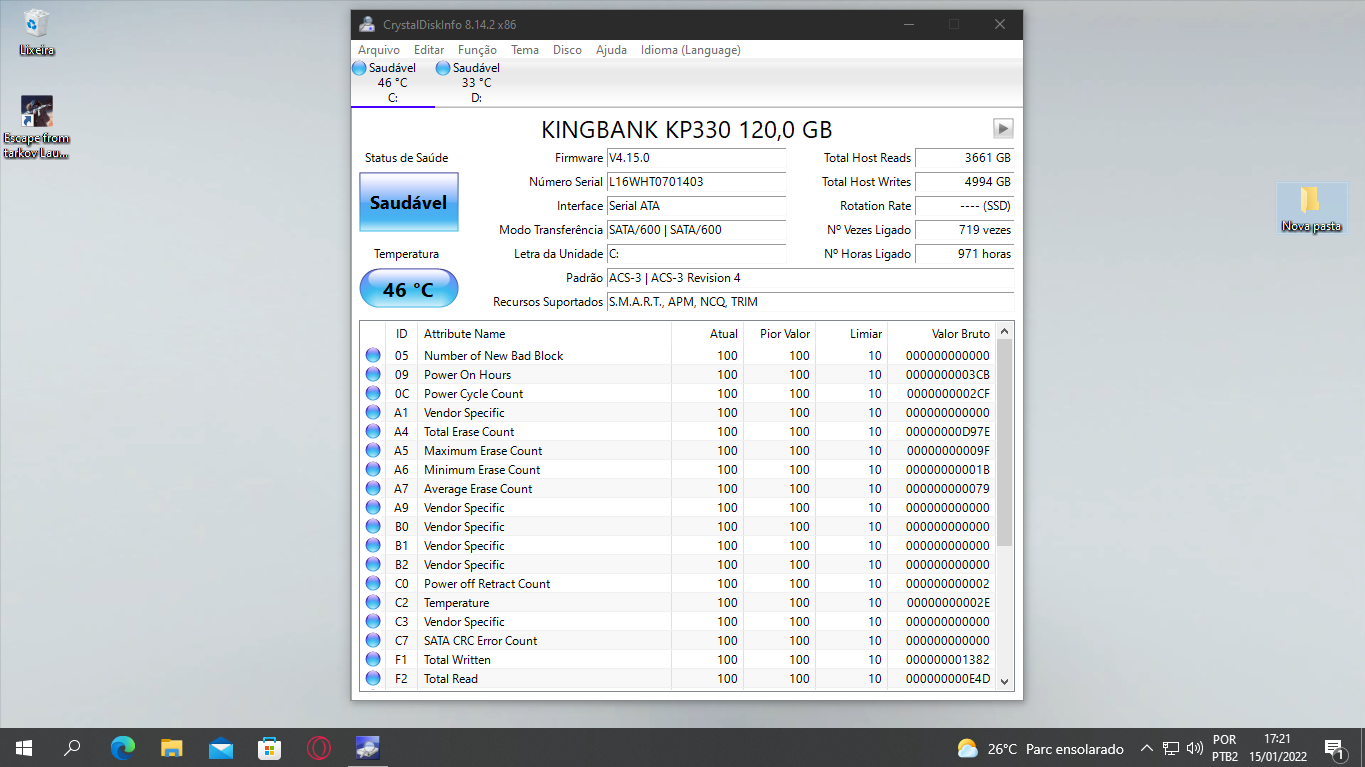Open taskbar search

point(72,747)
